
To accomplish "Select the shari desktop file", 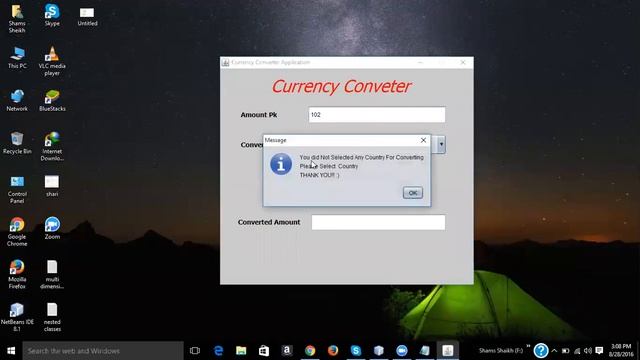I will pos(52,186).
